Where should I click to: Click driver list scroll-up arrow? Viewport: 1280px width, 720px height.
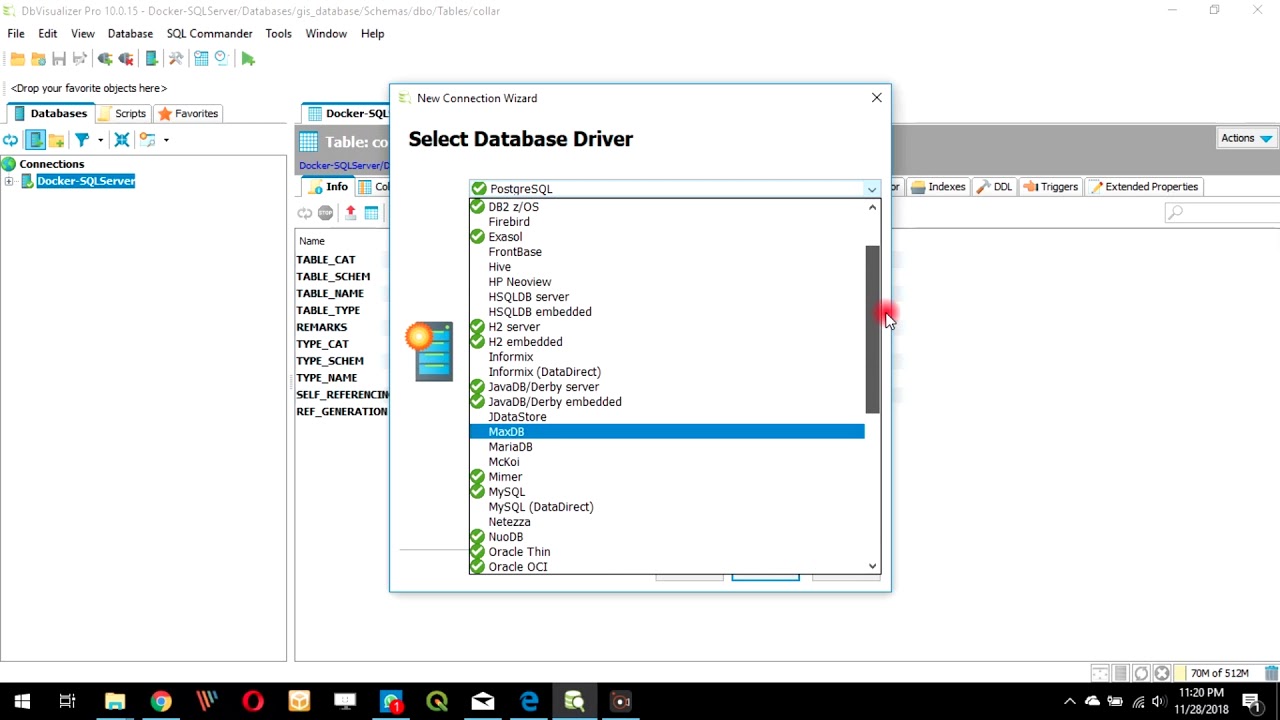point(872,207)
